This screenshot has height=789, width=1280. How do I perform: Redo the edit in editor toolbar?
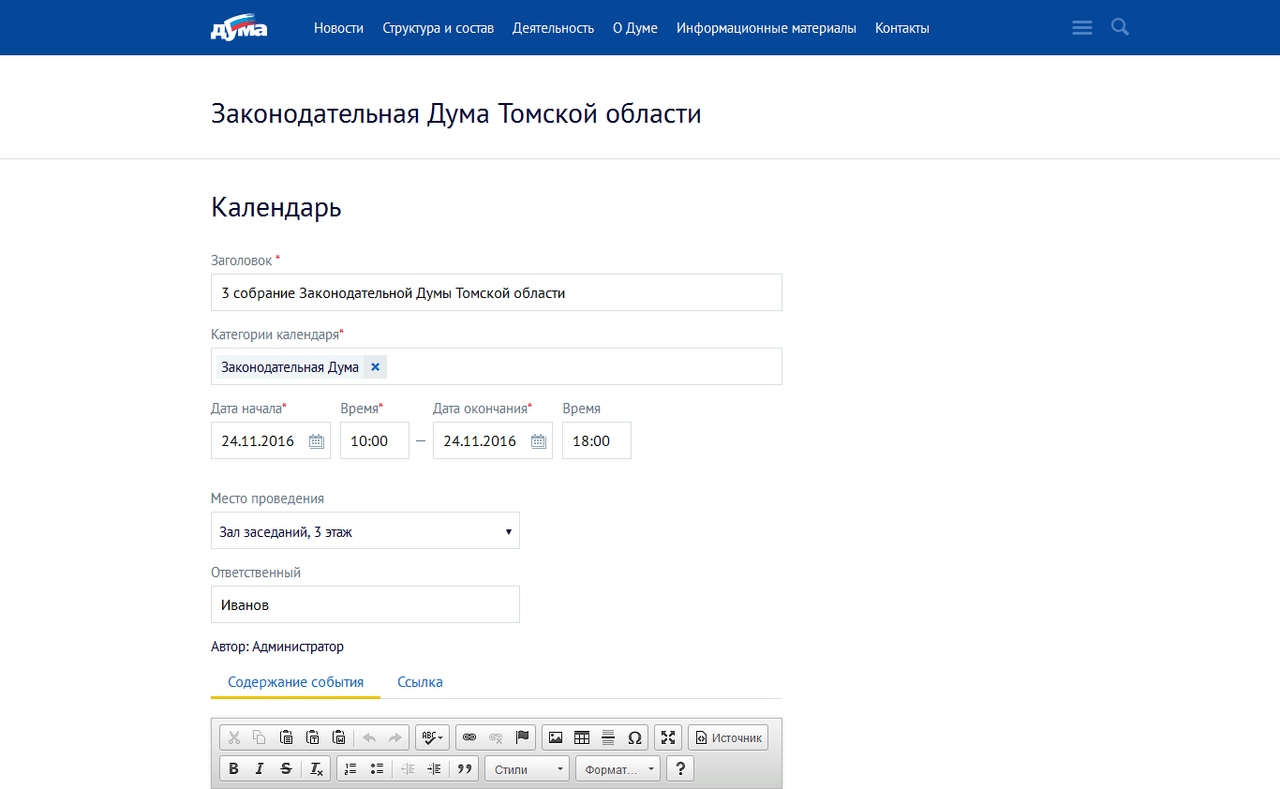(x=395, y=738)
